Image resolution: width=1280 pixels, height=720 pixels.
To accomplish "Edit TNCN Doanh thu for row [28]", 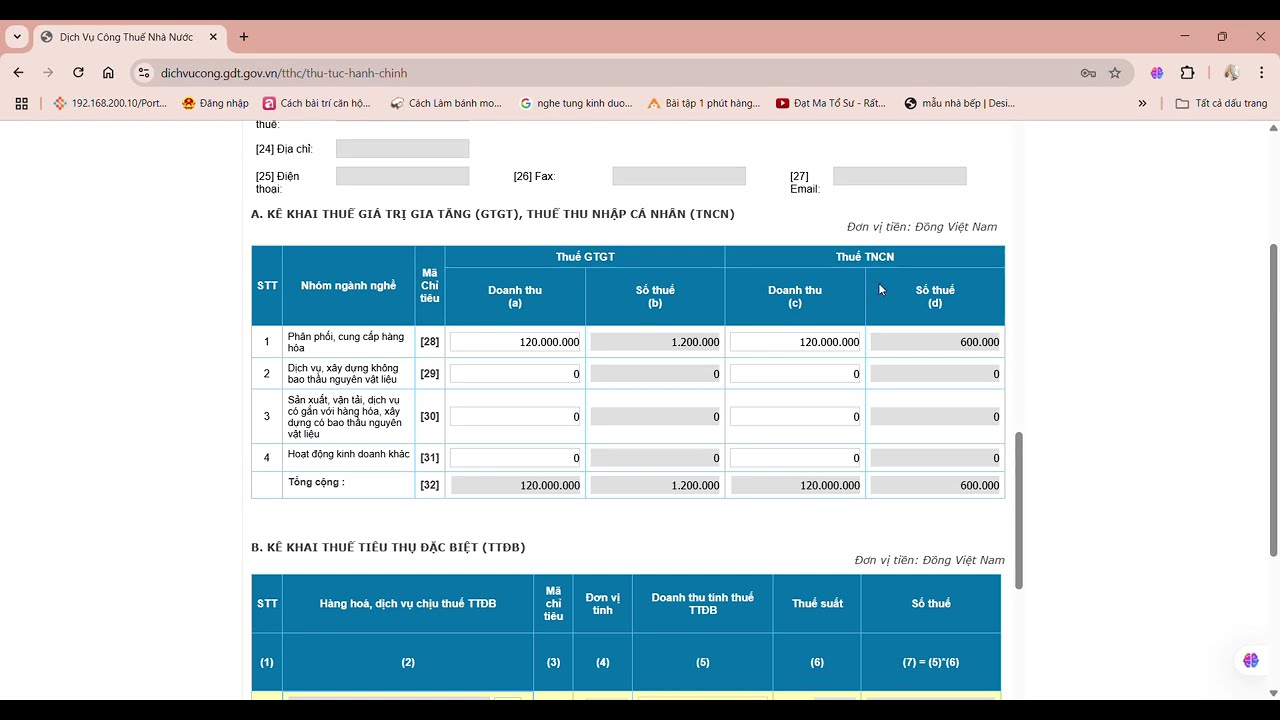I will pos(795,342).
